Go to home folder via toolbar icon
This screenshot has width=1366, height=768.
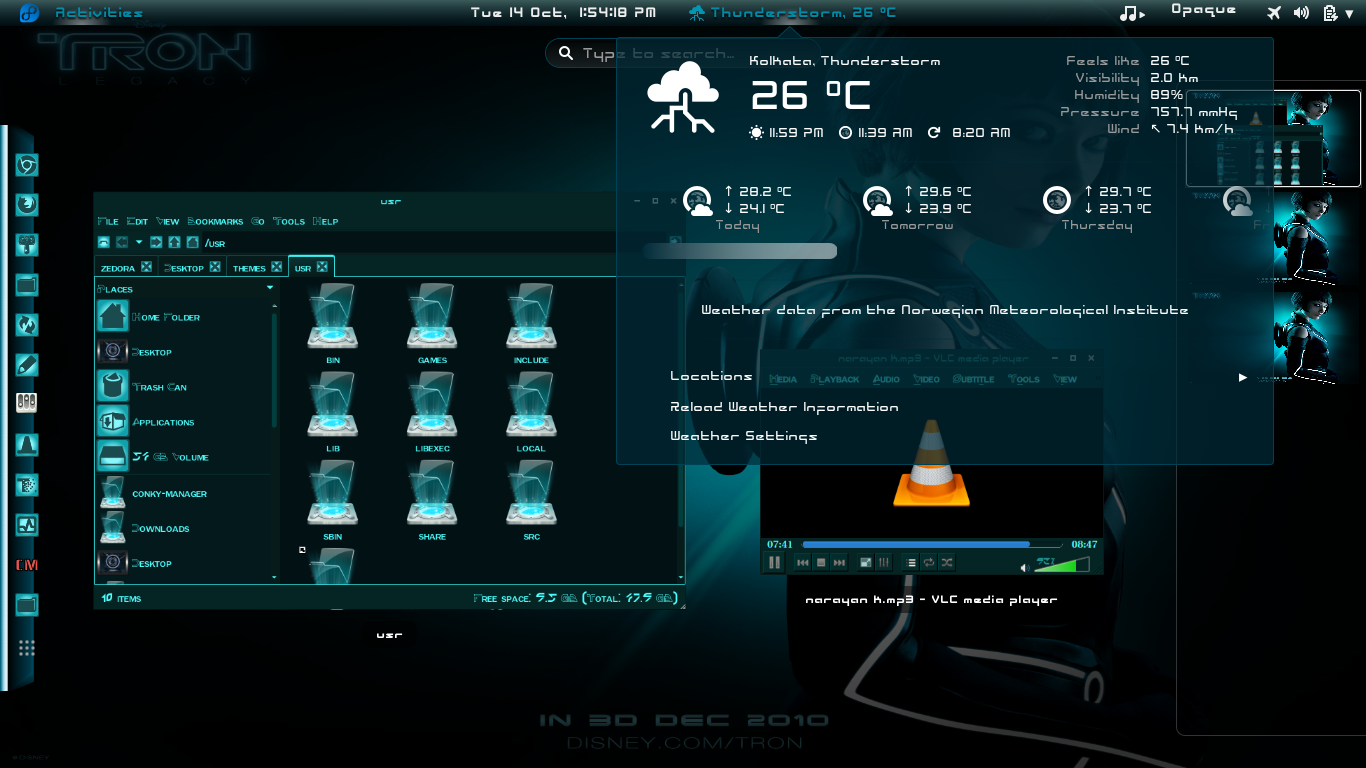[192, 242]
